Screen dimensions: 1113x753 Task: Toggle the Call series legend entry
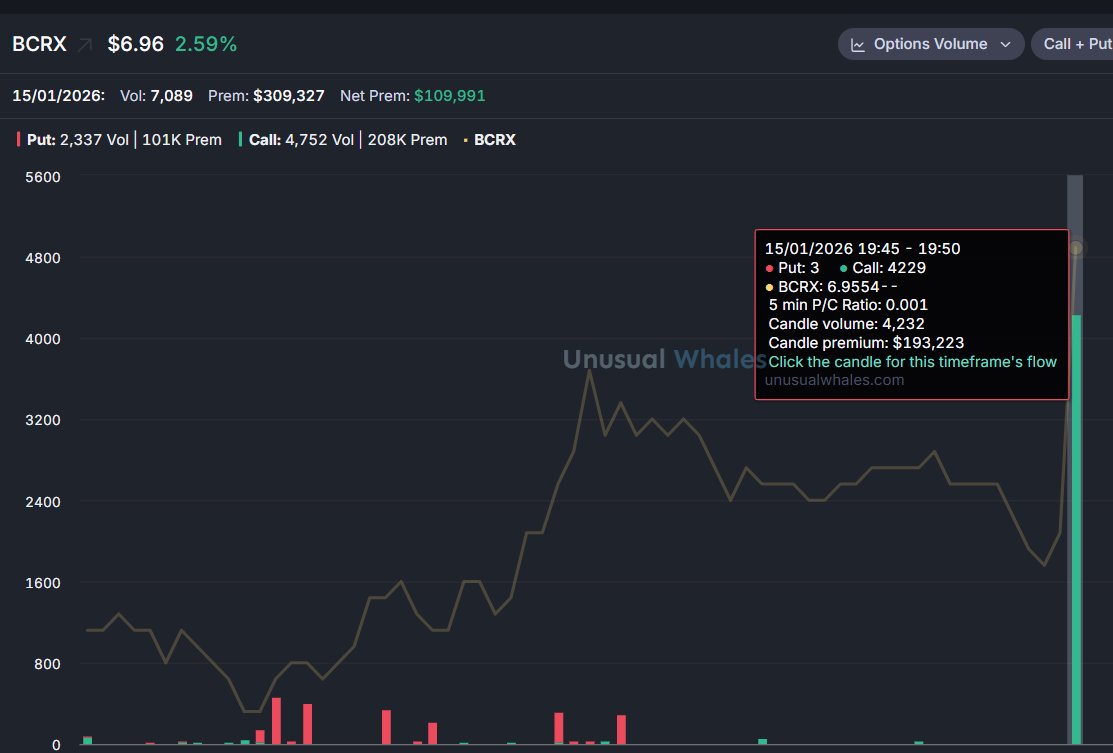pos(343,140)
